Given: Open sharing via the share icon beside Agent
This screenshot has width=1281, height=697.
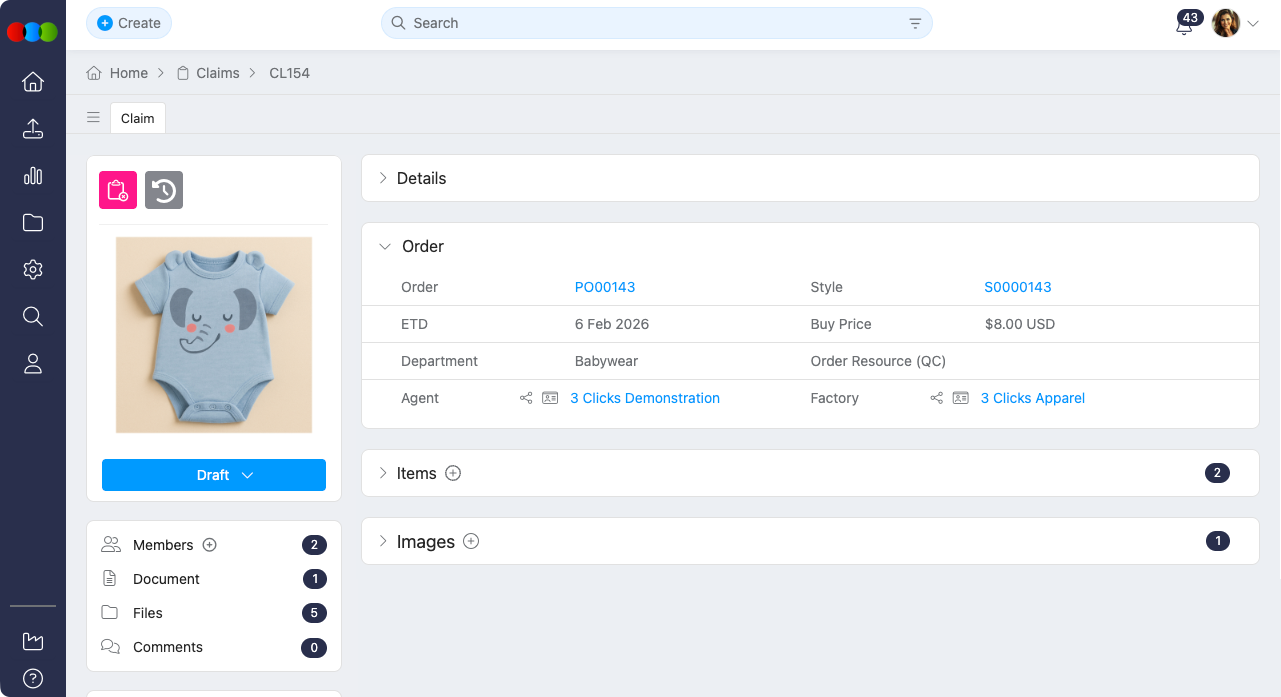Looking at the screenshot, I should point(526,398).
